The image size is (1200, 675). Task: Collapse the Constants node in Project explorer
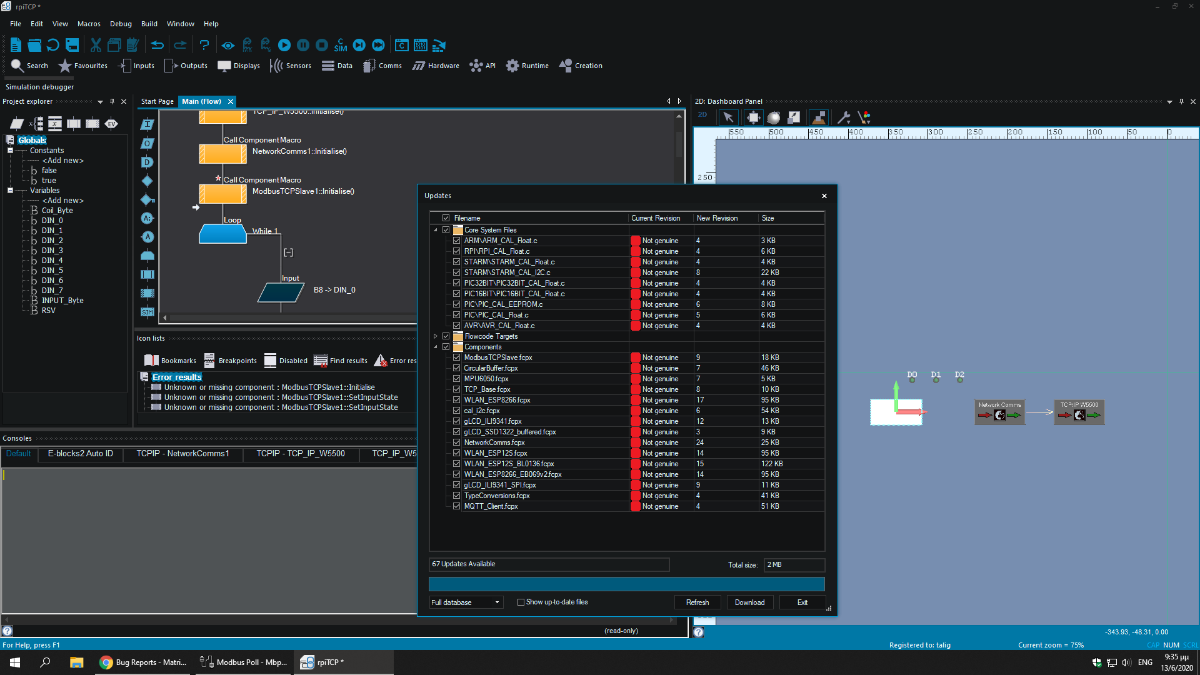coord(10,150)
